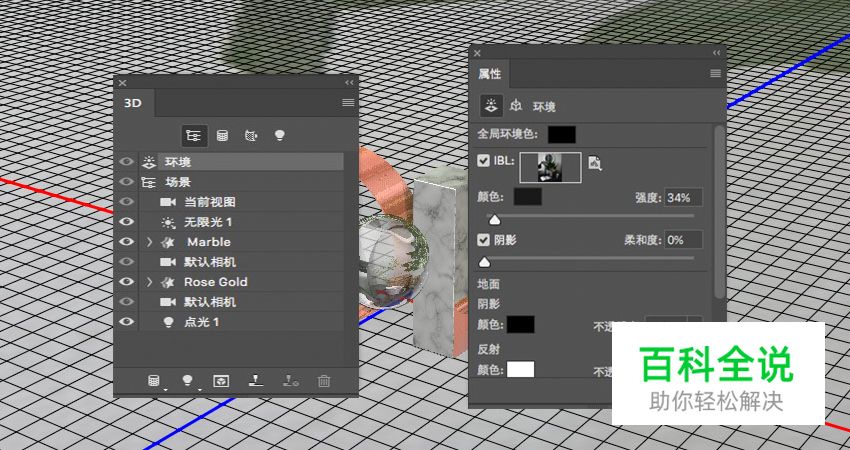Collapse the 3D panel with double arrows
Screen dimensions: 850x450
point(349,82)
